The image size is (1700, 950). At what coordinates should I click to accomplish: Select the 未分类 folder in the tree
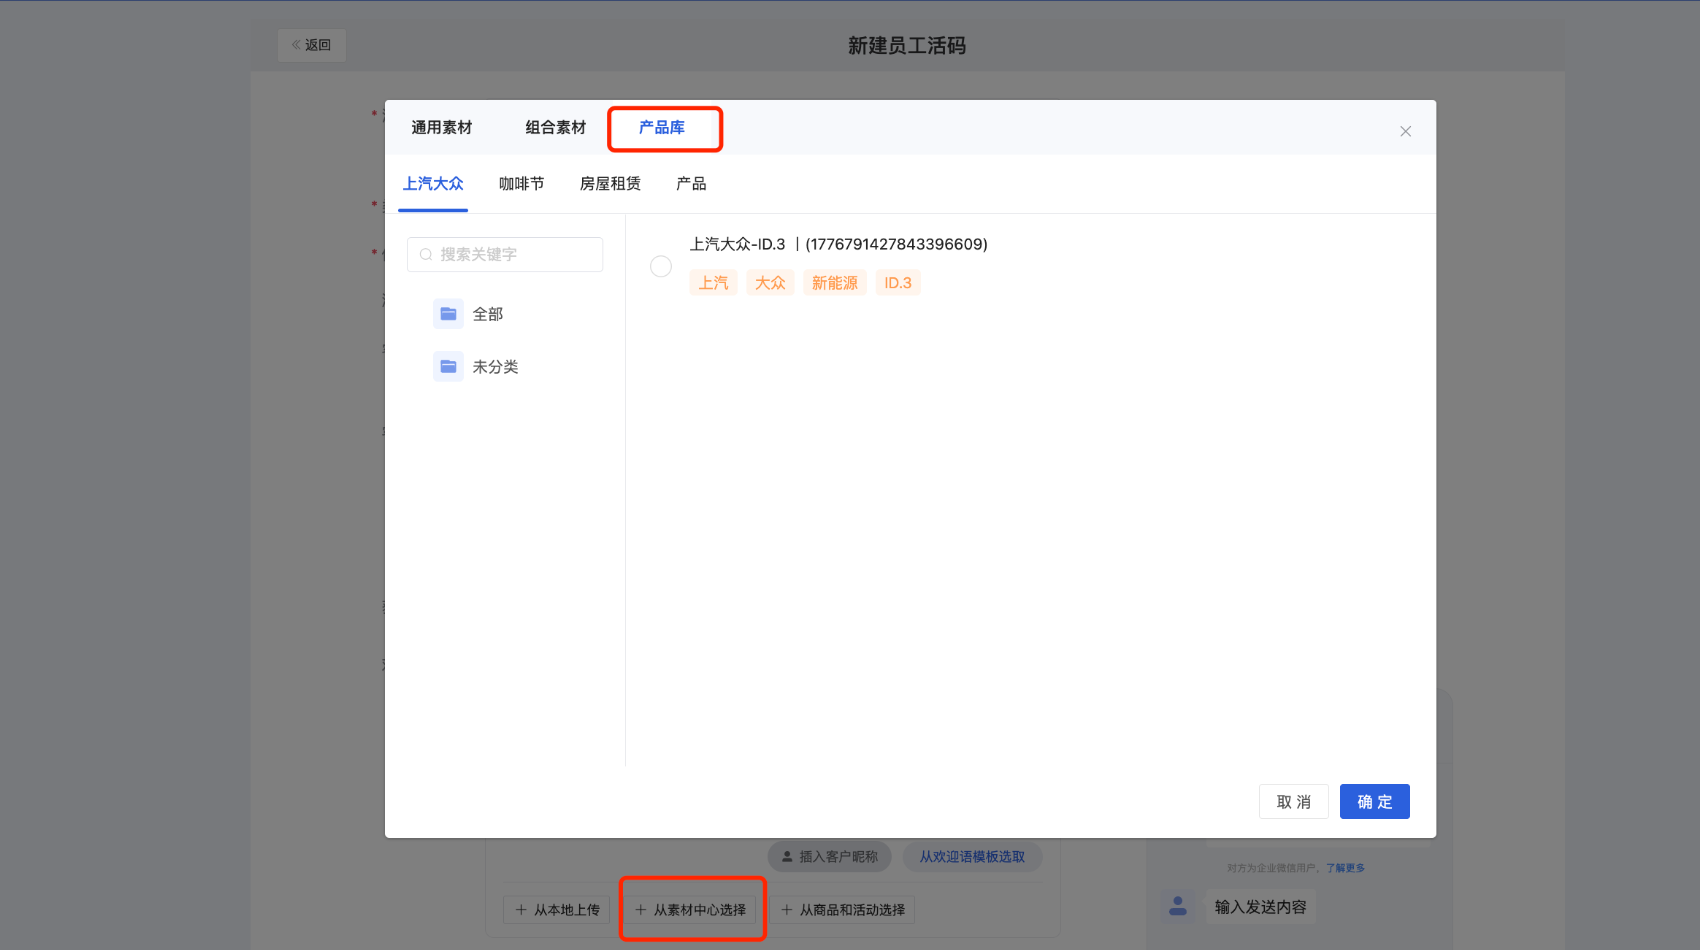point(495,367)
